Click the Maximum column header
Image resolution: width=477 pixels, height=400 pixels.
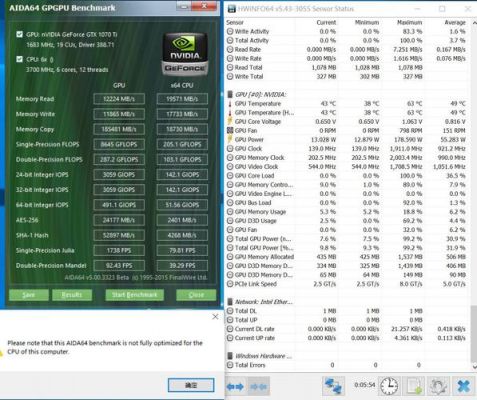point(409,22)
